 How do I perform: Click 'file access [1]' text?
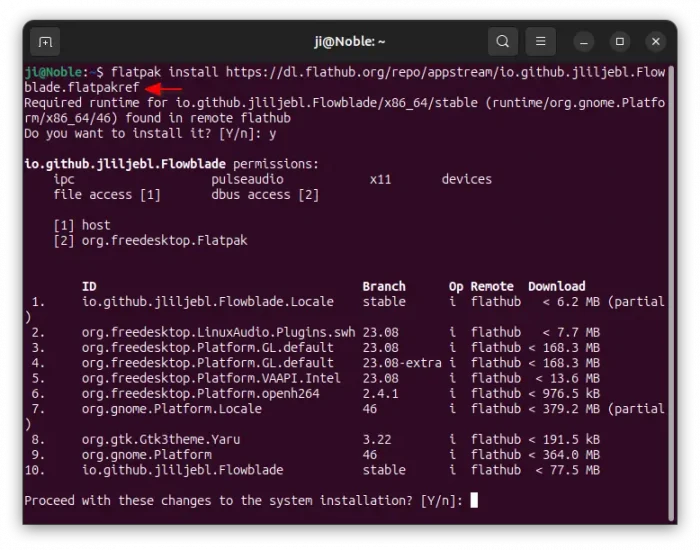[x=107, y=195]
